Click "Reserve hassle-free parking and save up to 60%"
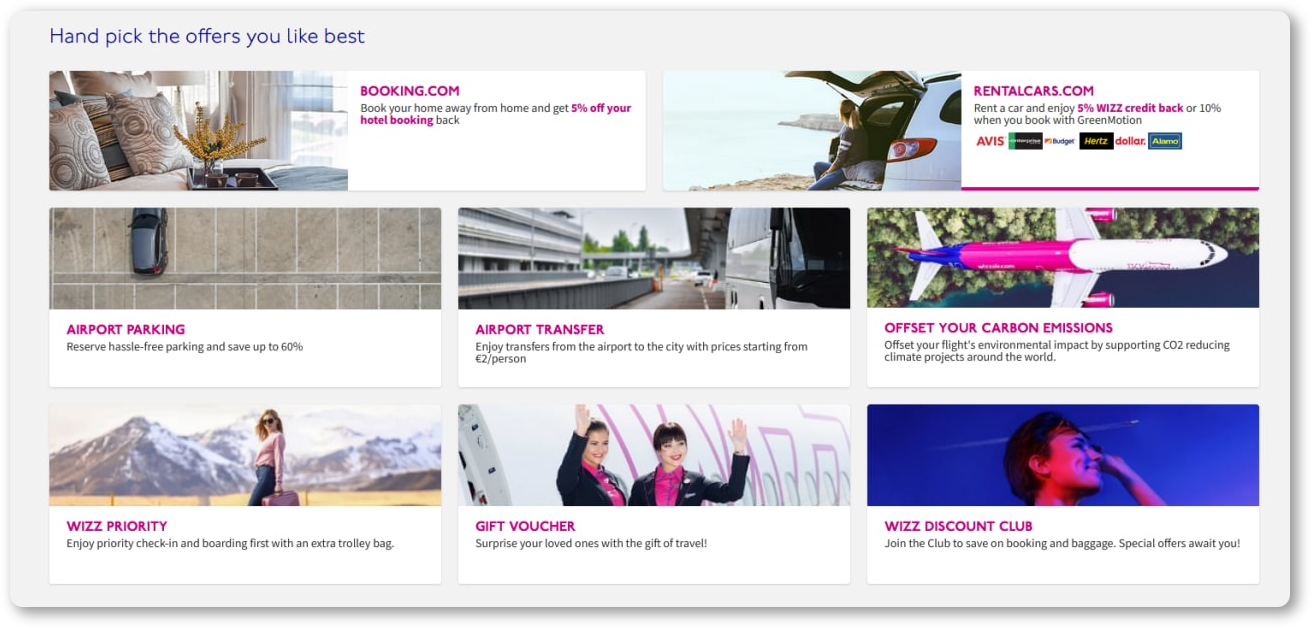Viewport: 1312px width, 628px height. pyautogui.click(x=185, y=347)
